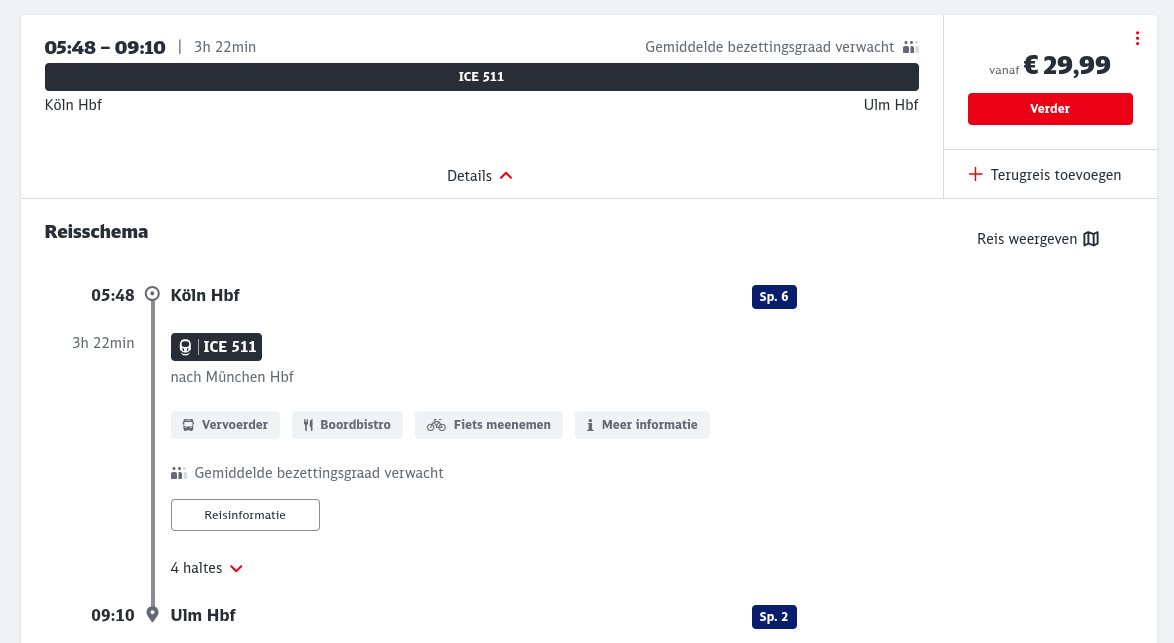This screenshot has height=643, width=1174.
Task: Open the Fiets meenemen chip
Action: [x=489, y=424]
